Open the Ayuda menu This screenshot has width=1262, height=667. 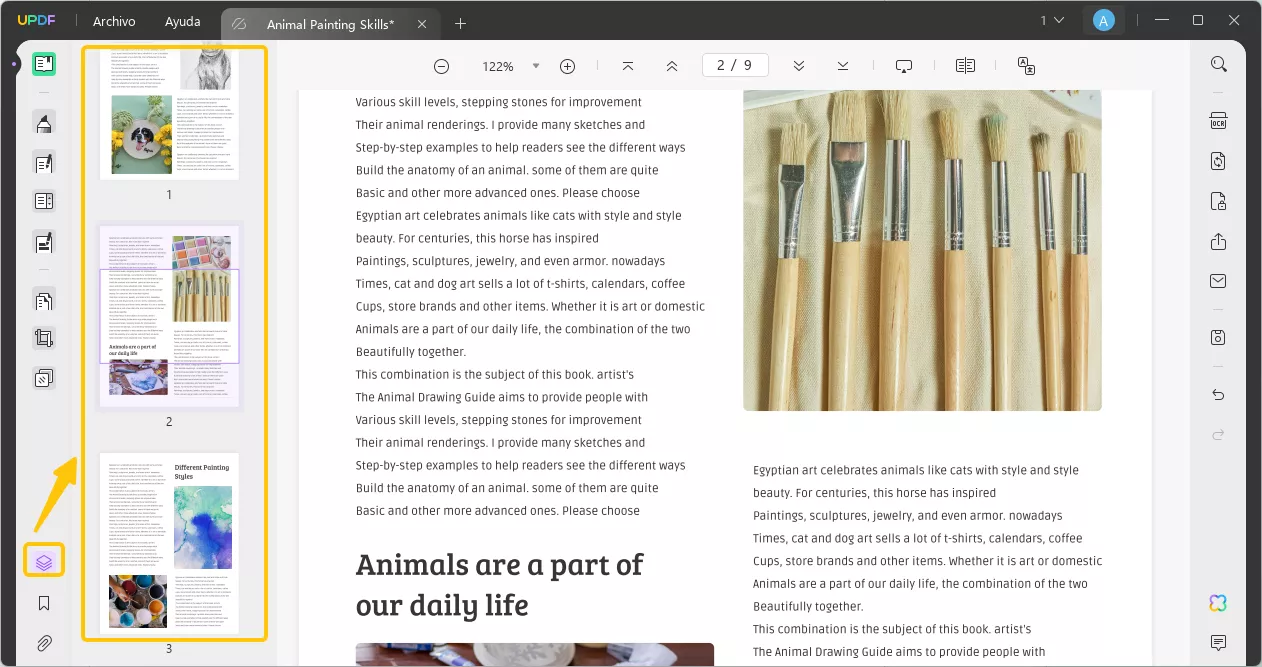[x=182, y=21]
